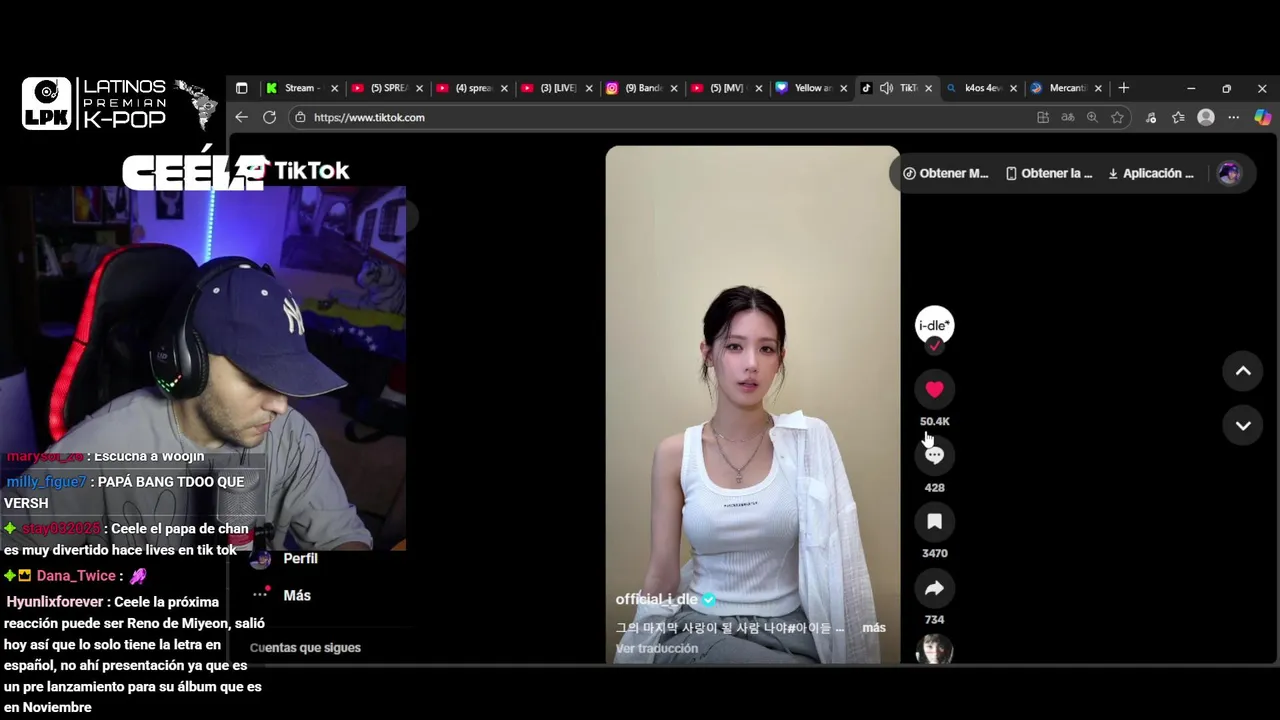The width and height of the screenshot is (1280, 720).
Task: Open comments via the speech bubble icon
Action: point(934,455)
